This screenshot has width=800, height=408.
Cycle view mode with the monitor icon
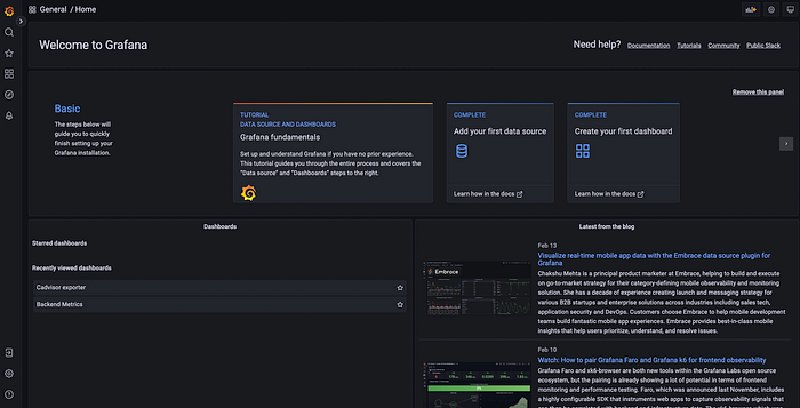pyautogui.click(x=790, y=10)
